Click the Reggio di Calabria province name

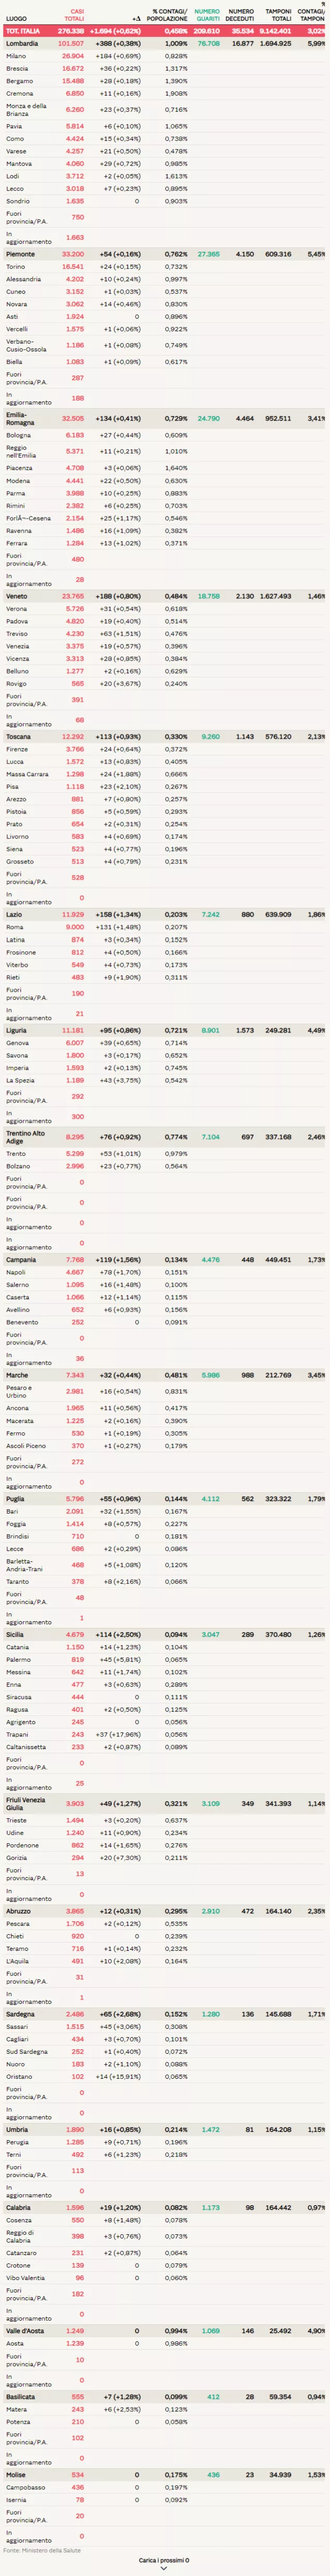point(20,2236)
